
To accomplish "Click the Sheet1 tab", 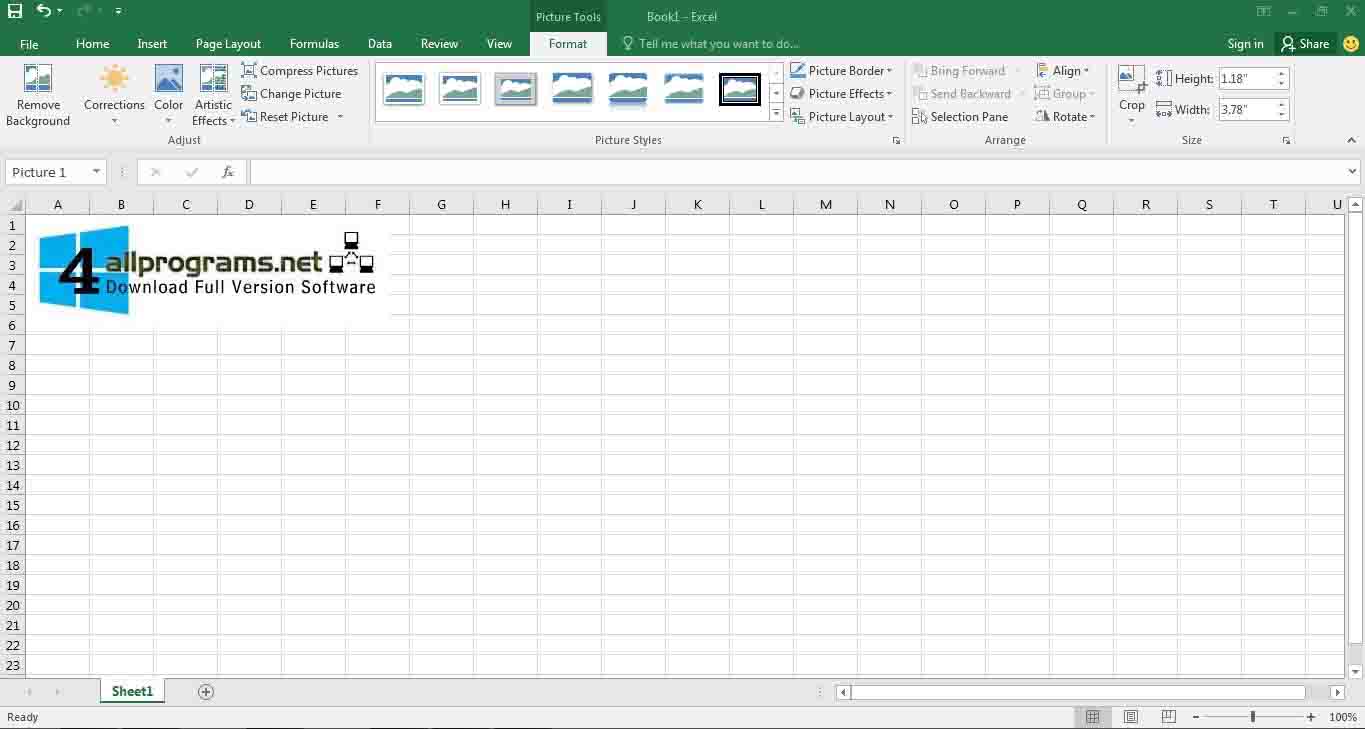I will point(132,692).
